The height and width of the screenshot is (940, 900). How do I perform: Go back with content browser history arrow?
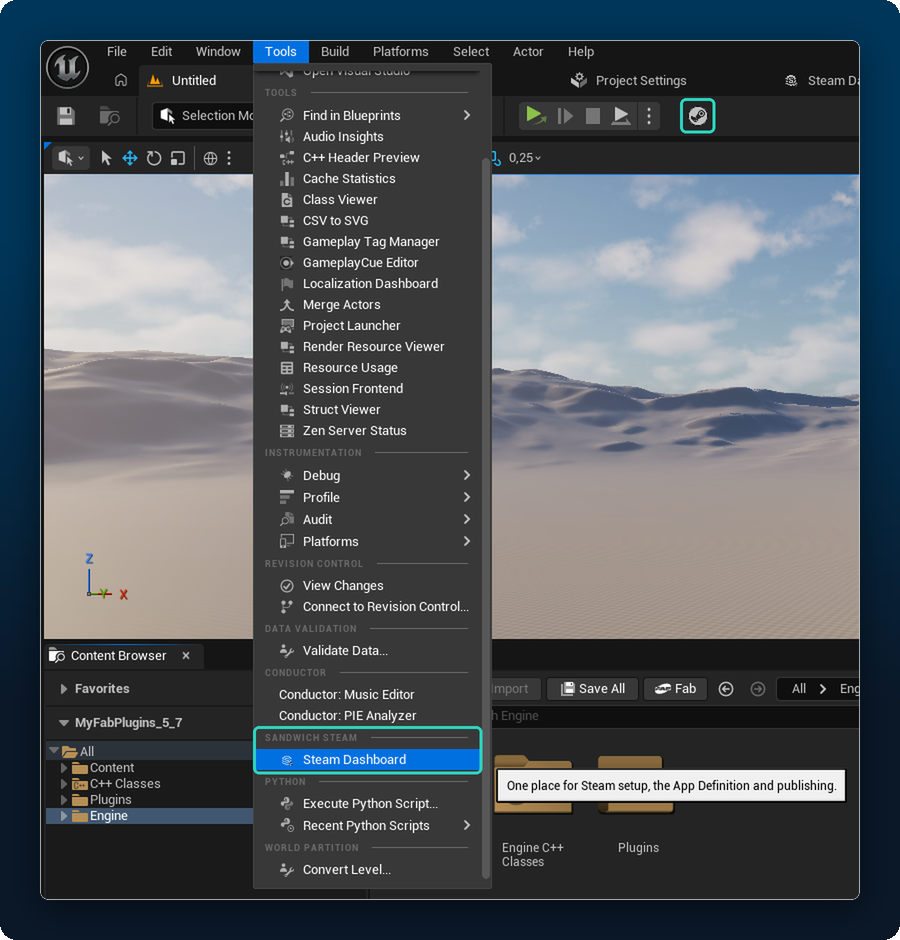[726, 689]
